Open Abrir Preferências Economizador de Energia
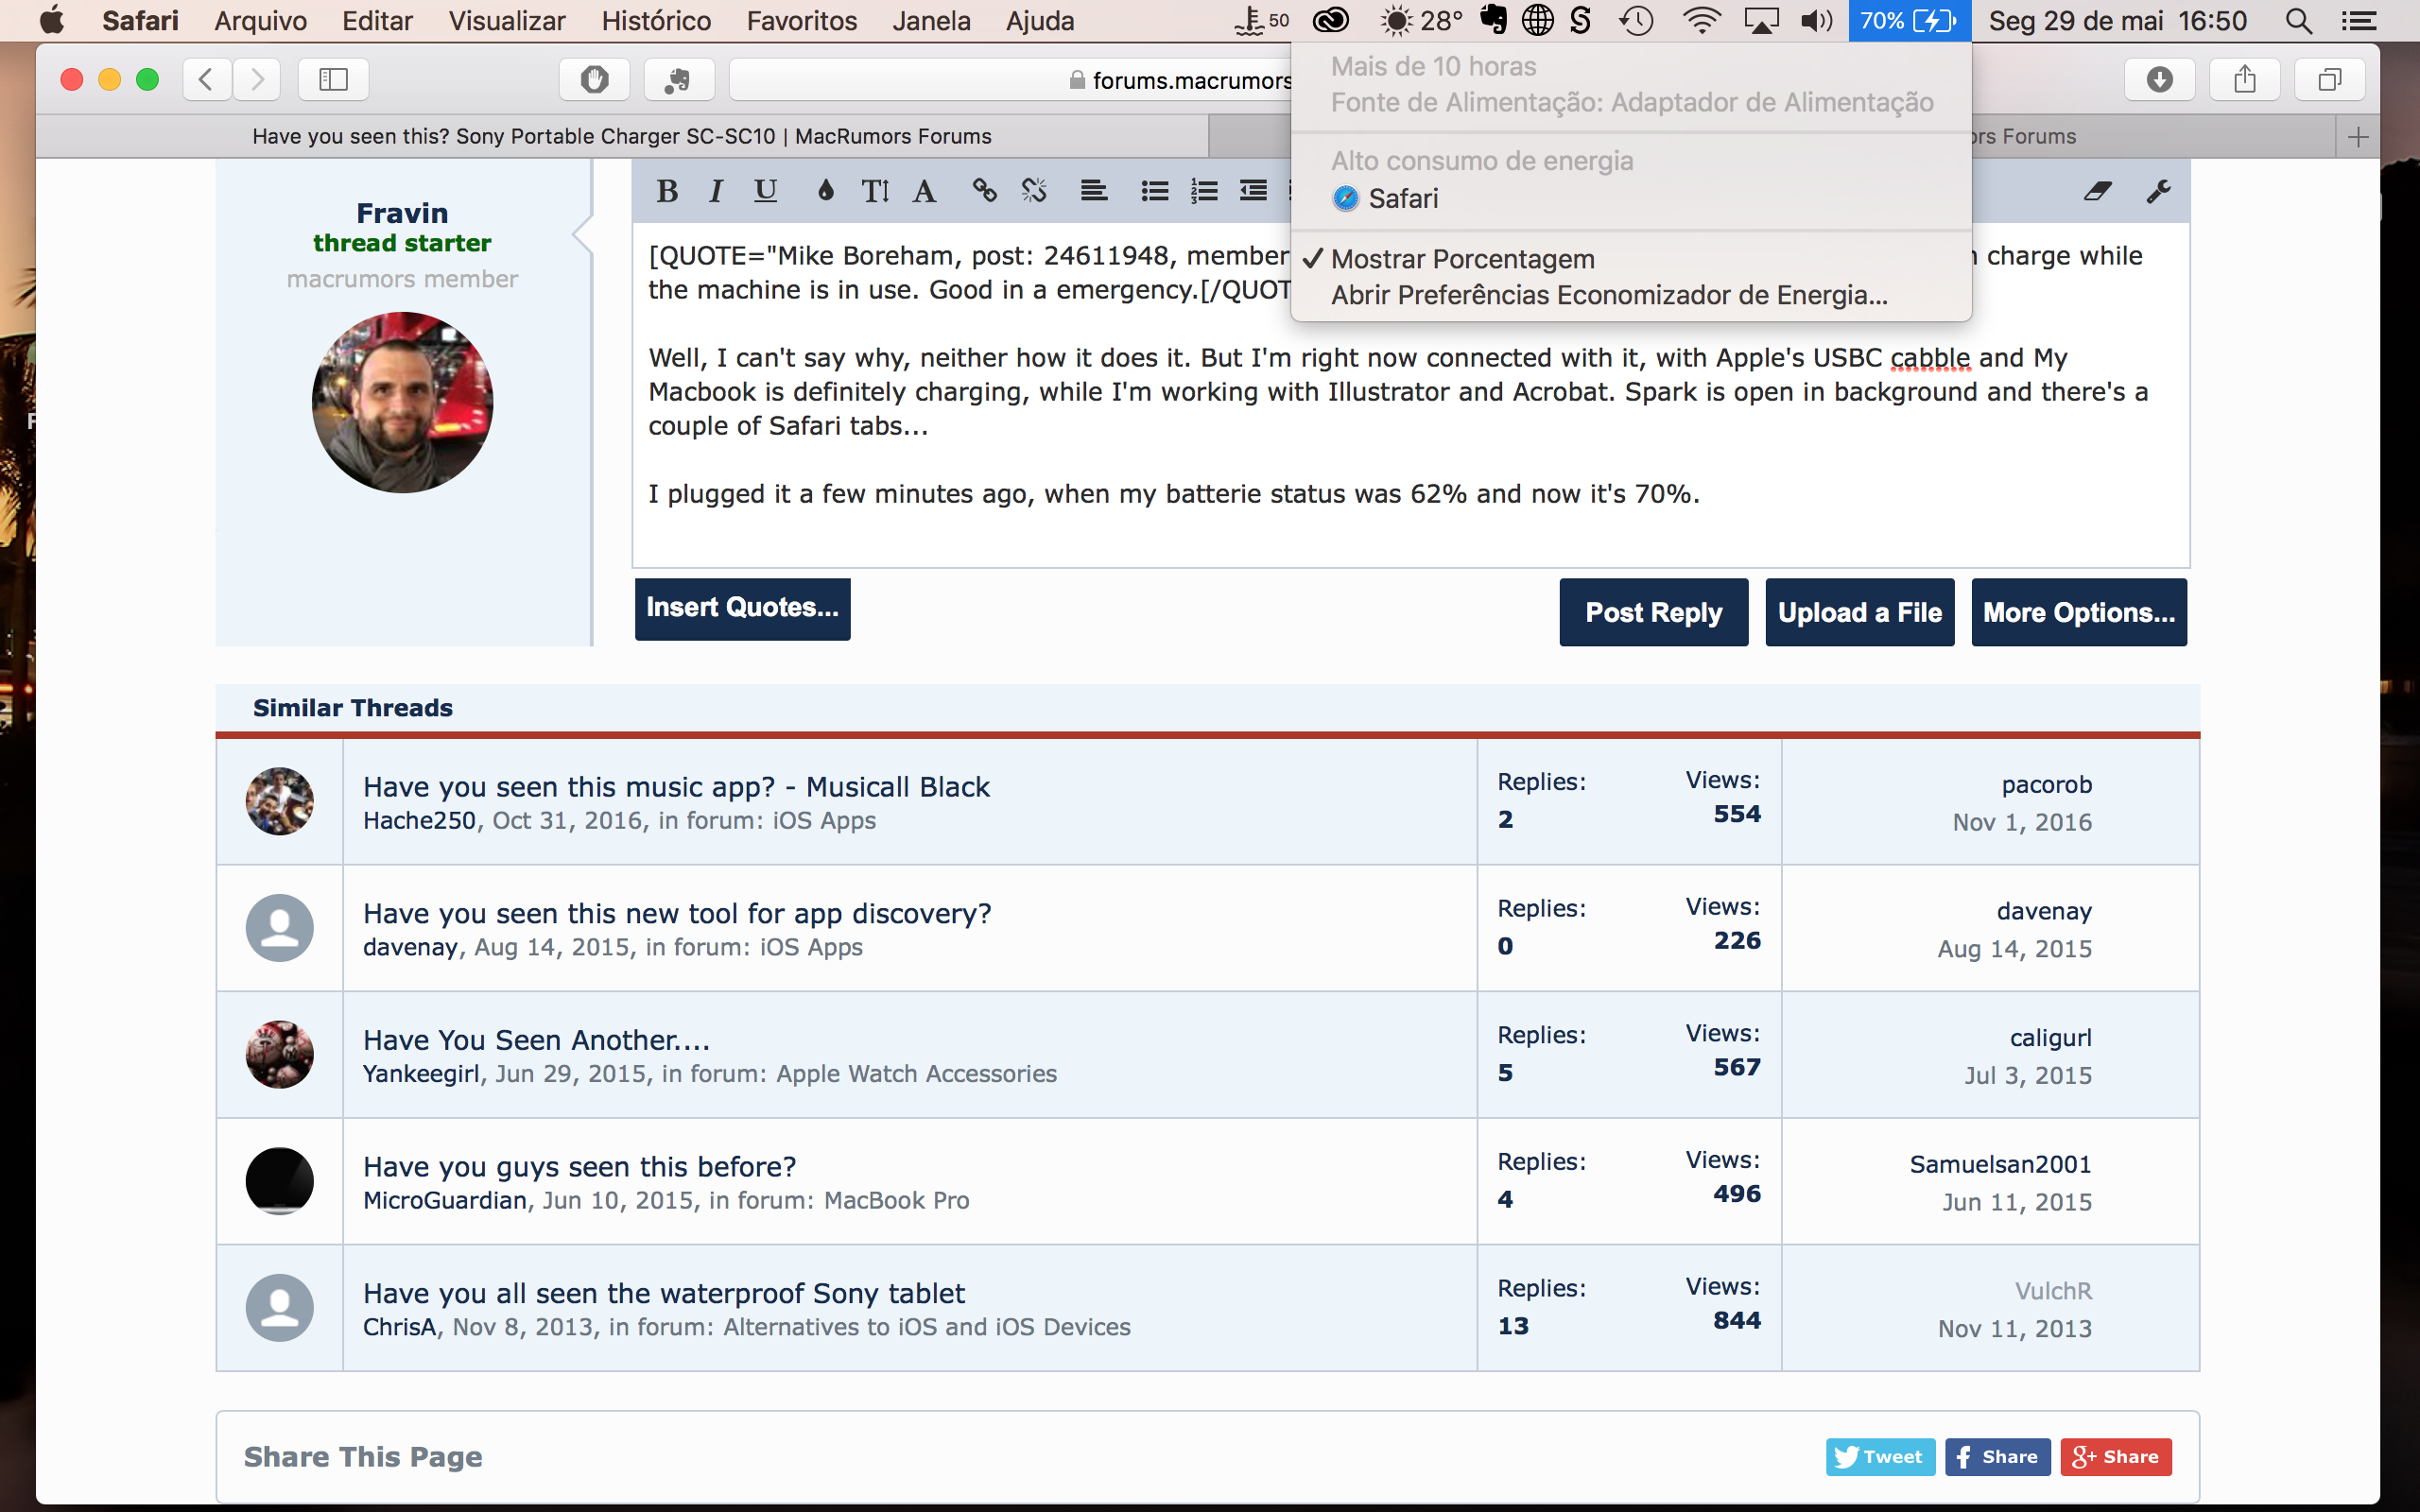Image resolution: width=2420 pixels, height=1512 pixels. coord(1608,296)
